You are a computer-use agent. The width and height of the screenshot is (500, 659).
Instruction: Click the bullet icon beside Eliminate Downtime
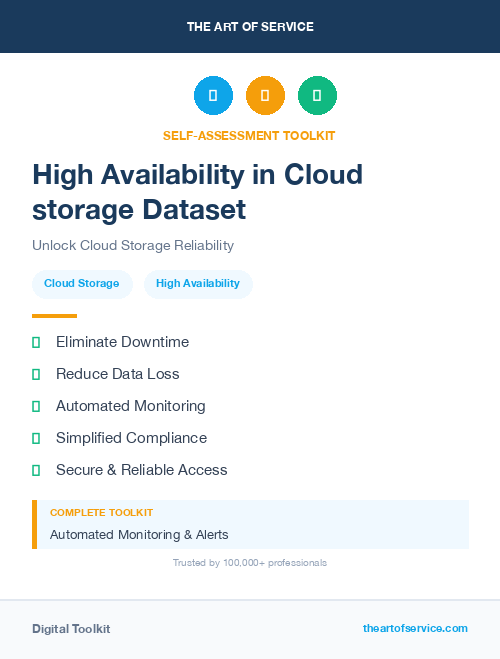tap(36, 342)
